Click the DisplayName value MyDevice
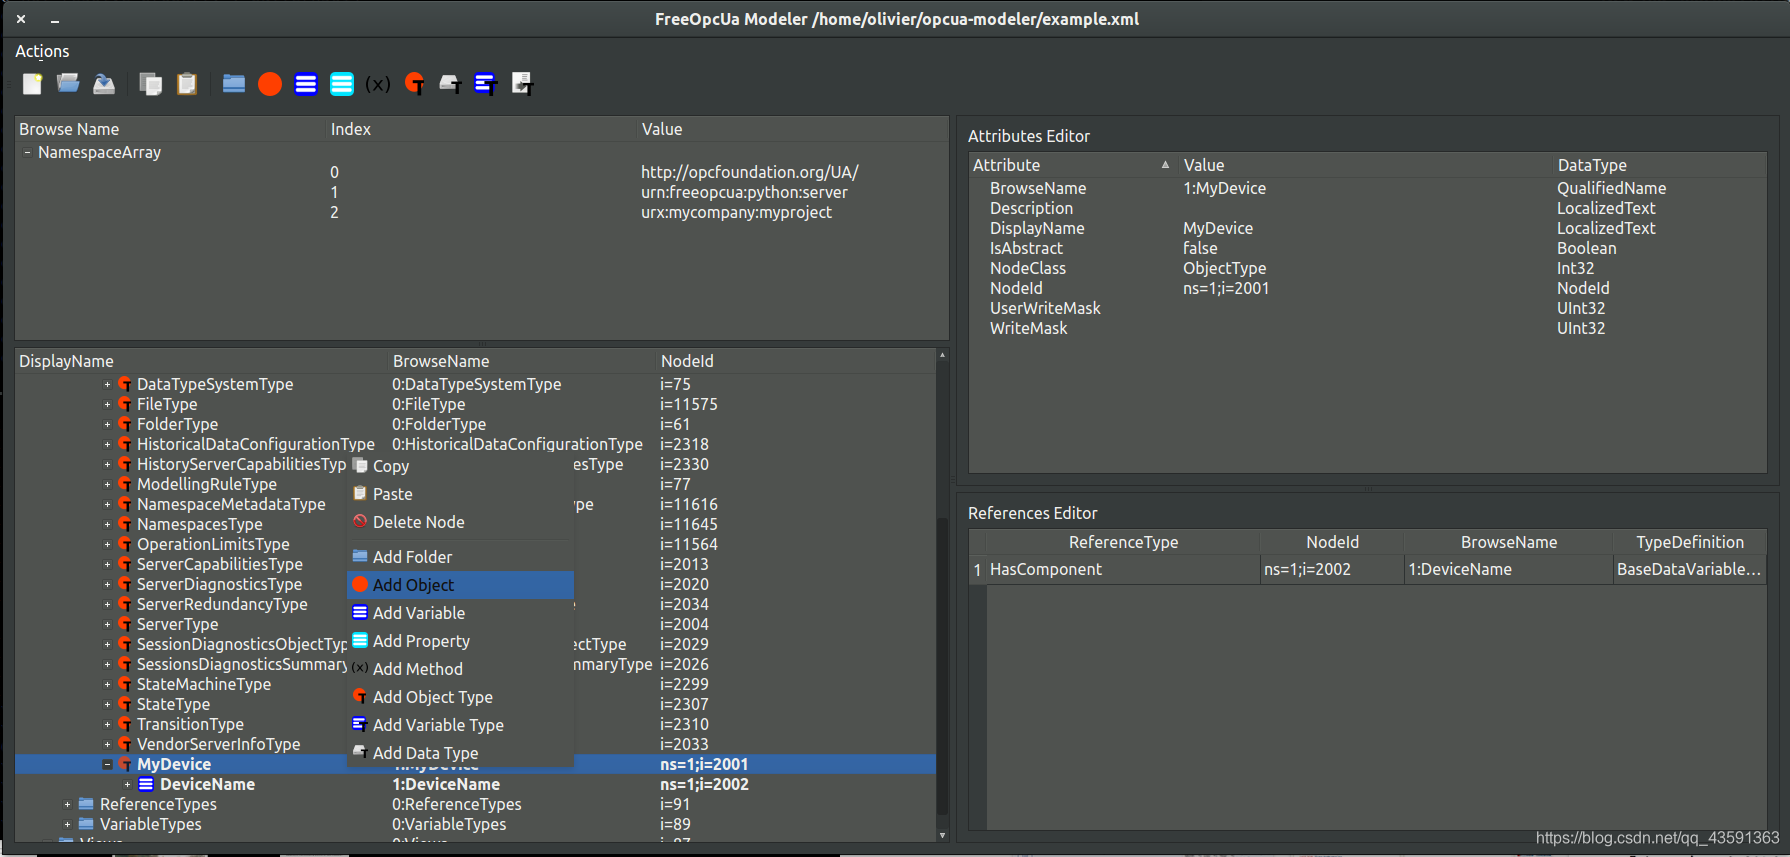Image resolution: width=1790 pixels, height=857 pixels. [x=1217, y=228]
